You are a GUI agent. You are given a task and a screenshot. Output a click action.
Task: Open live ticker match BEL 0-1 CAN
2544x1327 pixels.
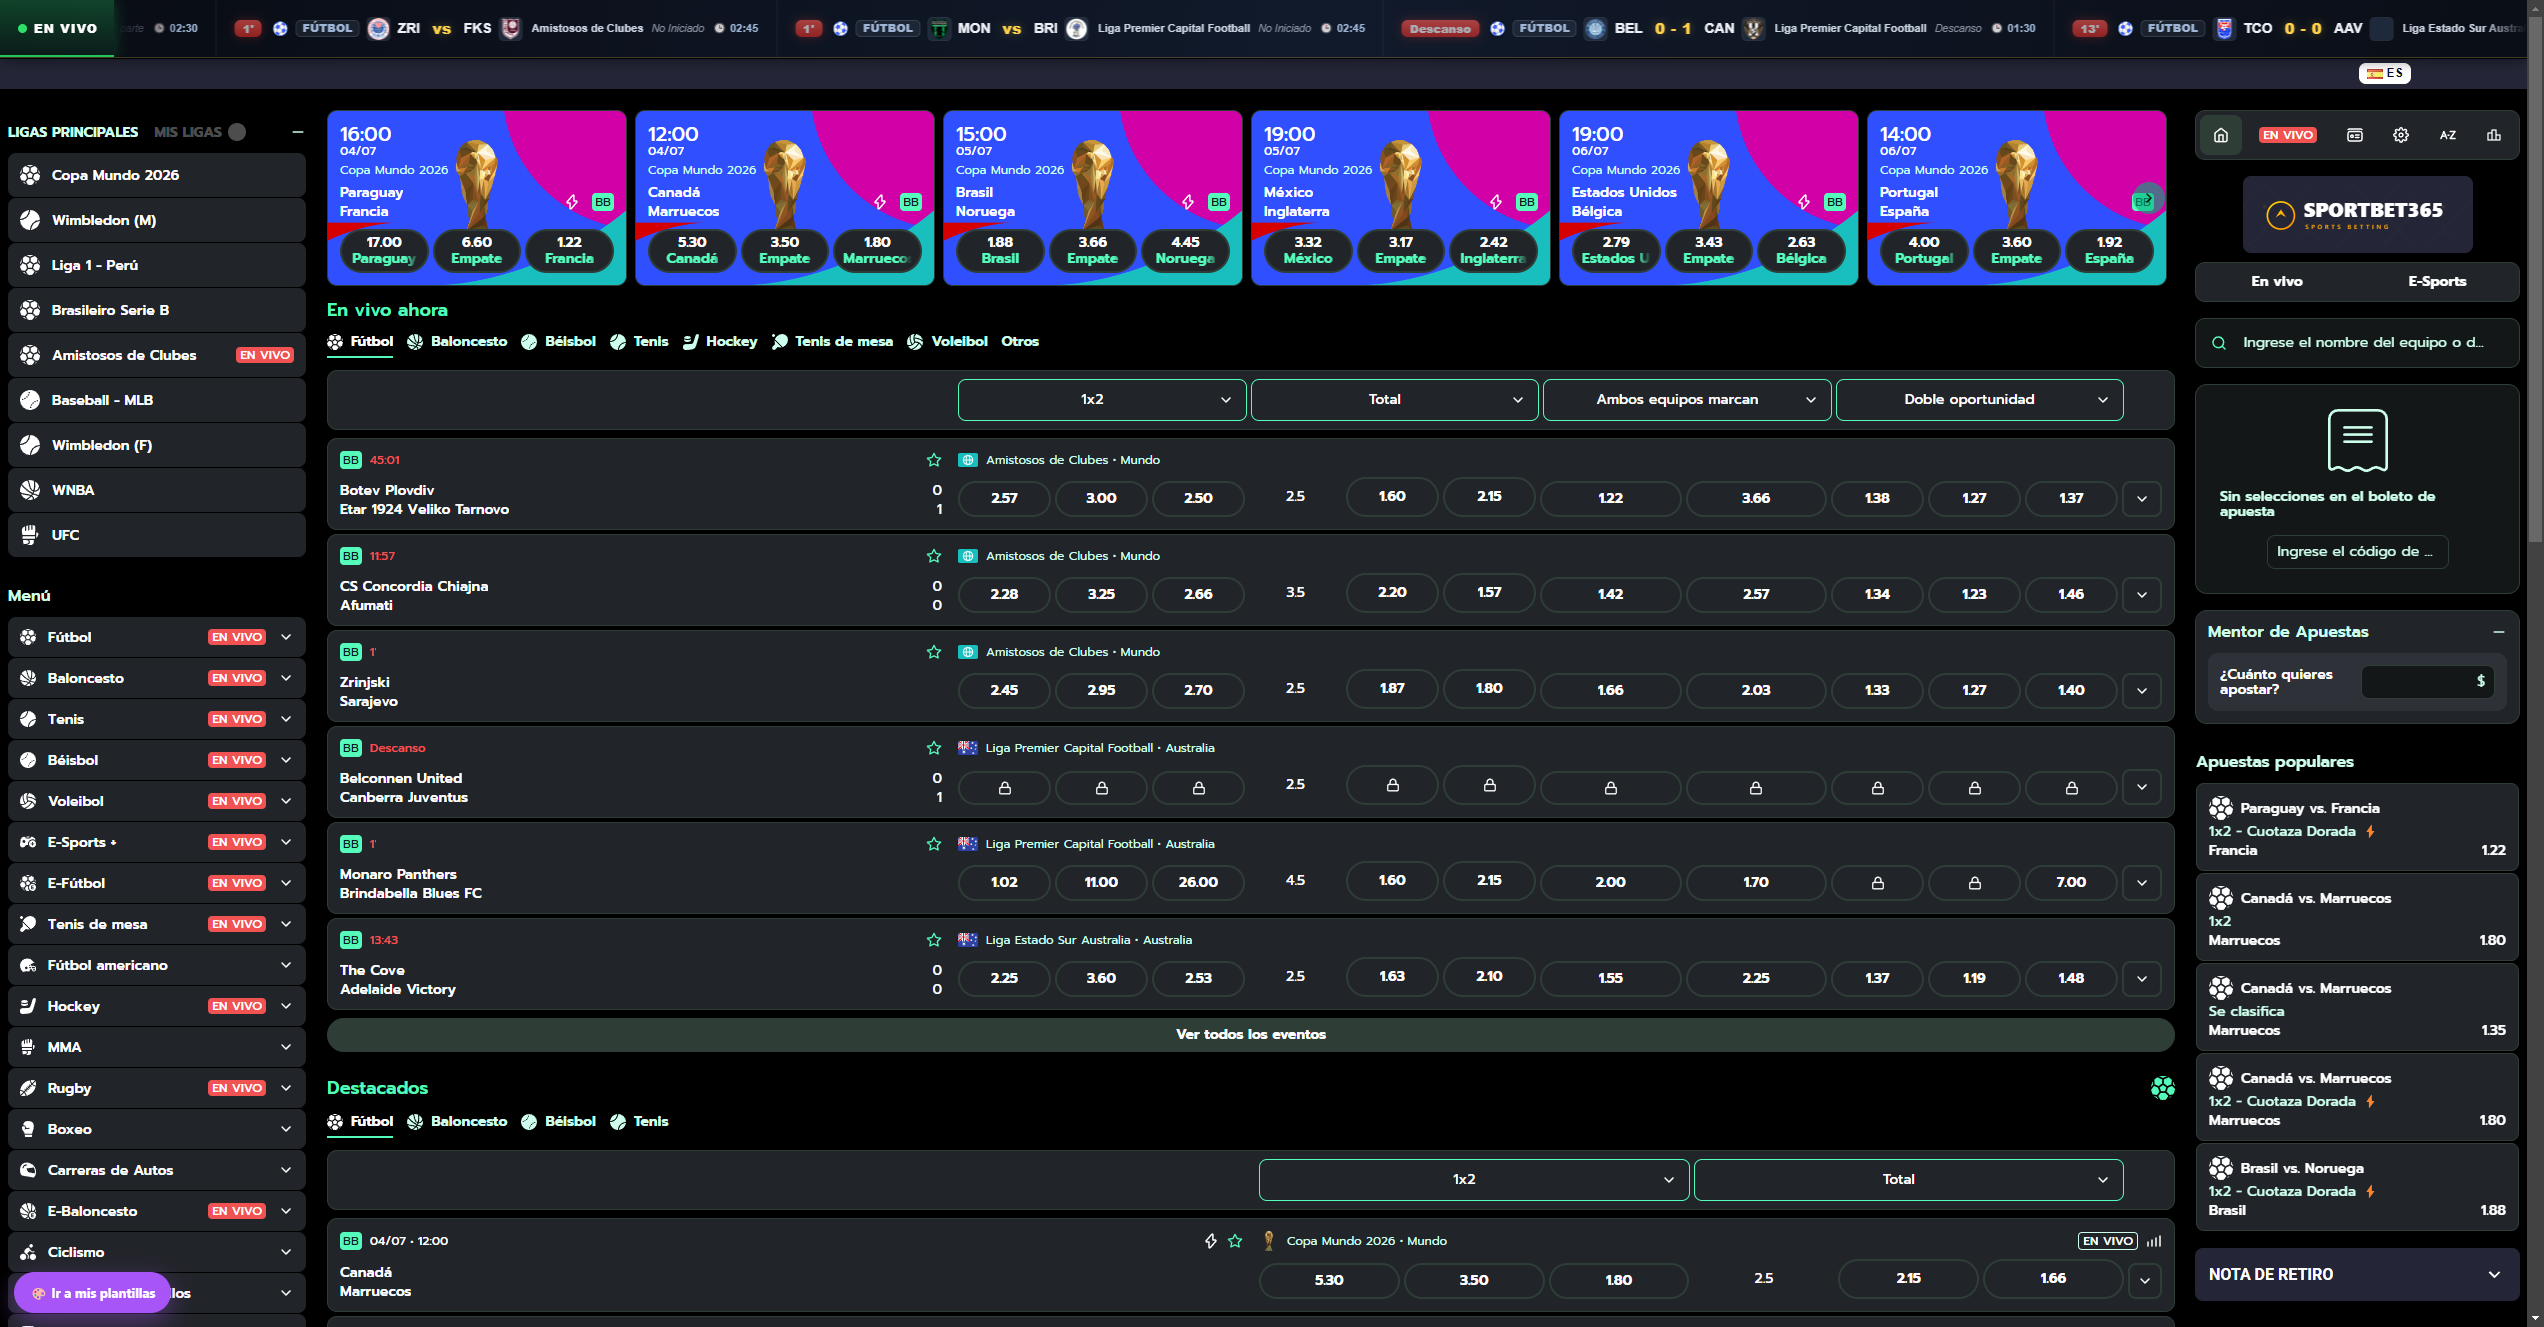1718,28
